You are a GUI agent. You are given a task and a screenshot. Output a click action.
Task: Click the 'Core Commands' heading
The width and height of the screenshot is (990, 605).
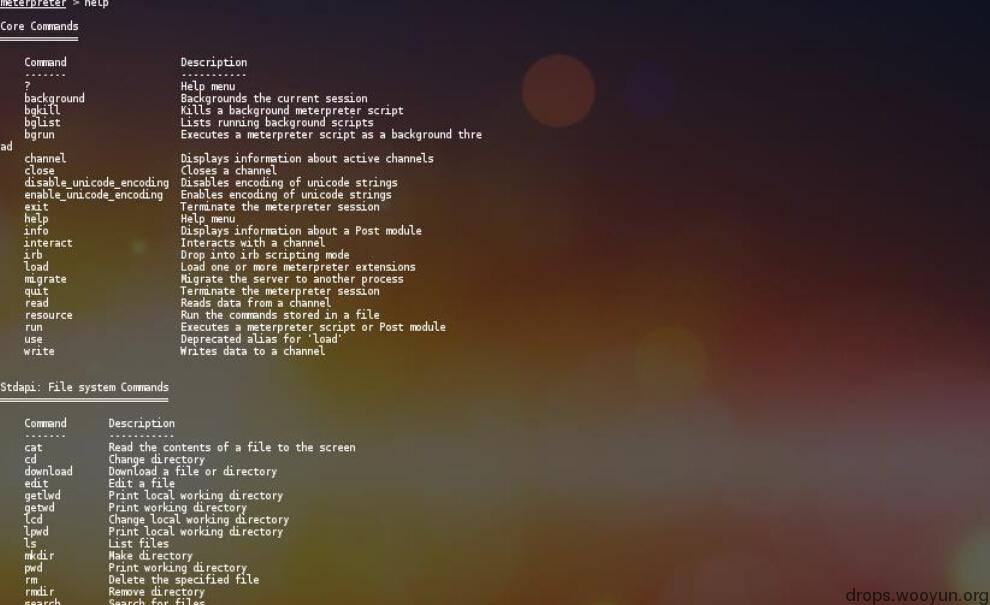coord(39,27)
